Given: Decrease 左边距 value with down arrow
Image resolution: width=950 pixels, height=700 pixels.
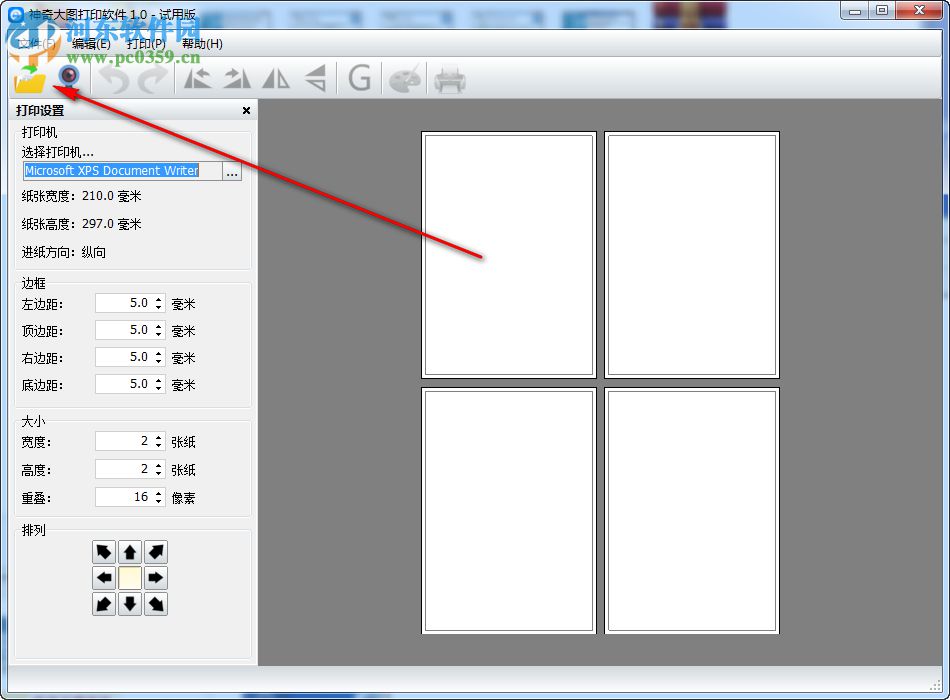Looking at the screenshot, I should tap(159, 307).
